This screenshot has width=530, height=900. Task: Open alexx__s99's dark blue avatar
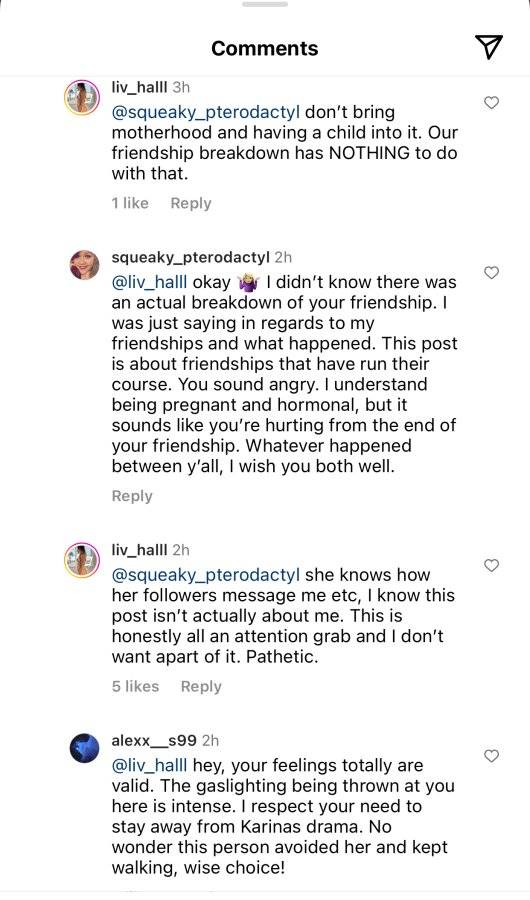coord(84,748)
